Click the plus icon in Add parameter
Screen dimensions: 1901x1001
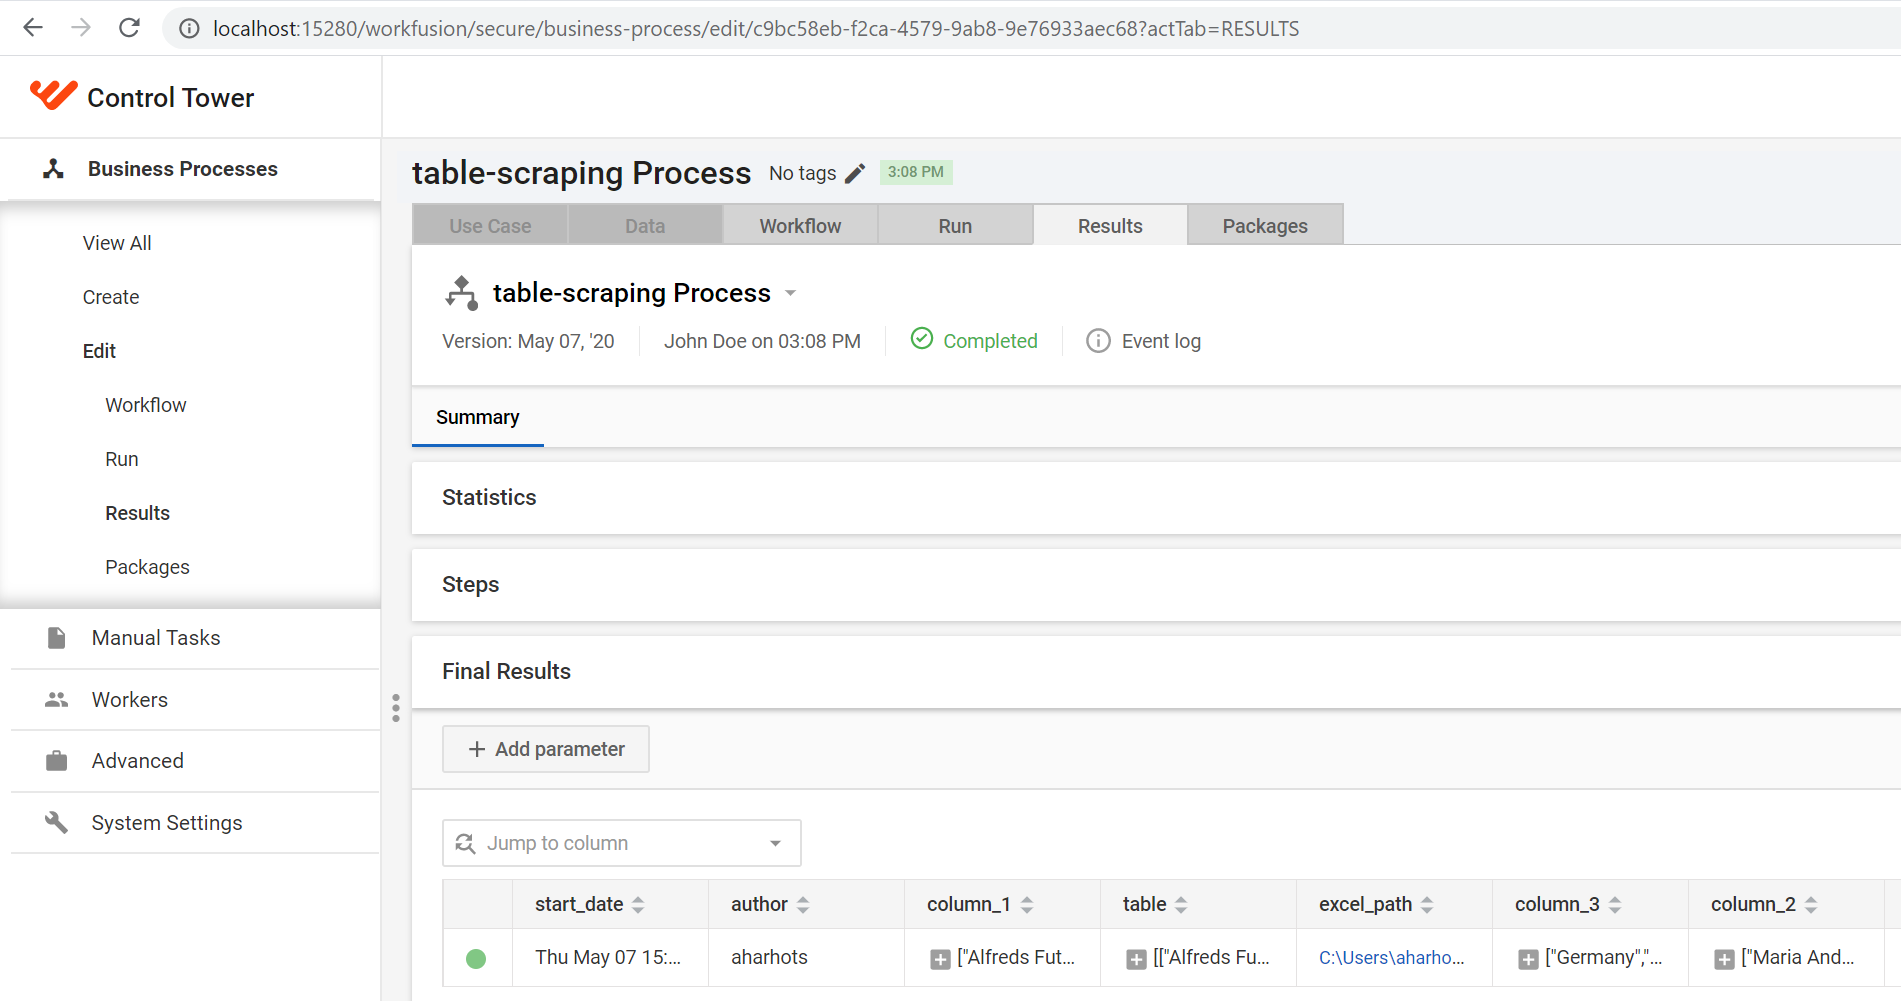click(477, 749)
